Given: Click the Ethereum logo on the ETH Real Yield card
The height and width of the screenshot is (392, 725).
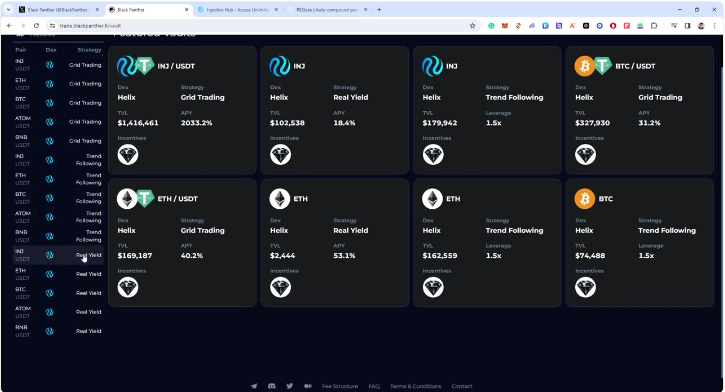Looking at the screenshot, I should tap(280, 199).
